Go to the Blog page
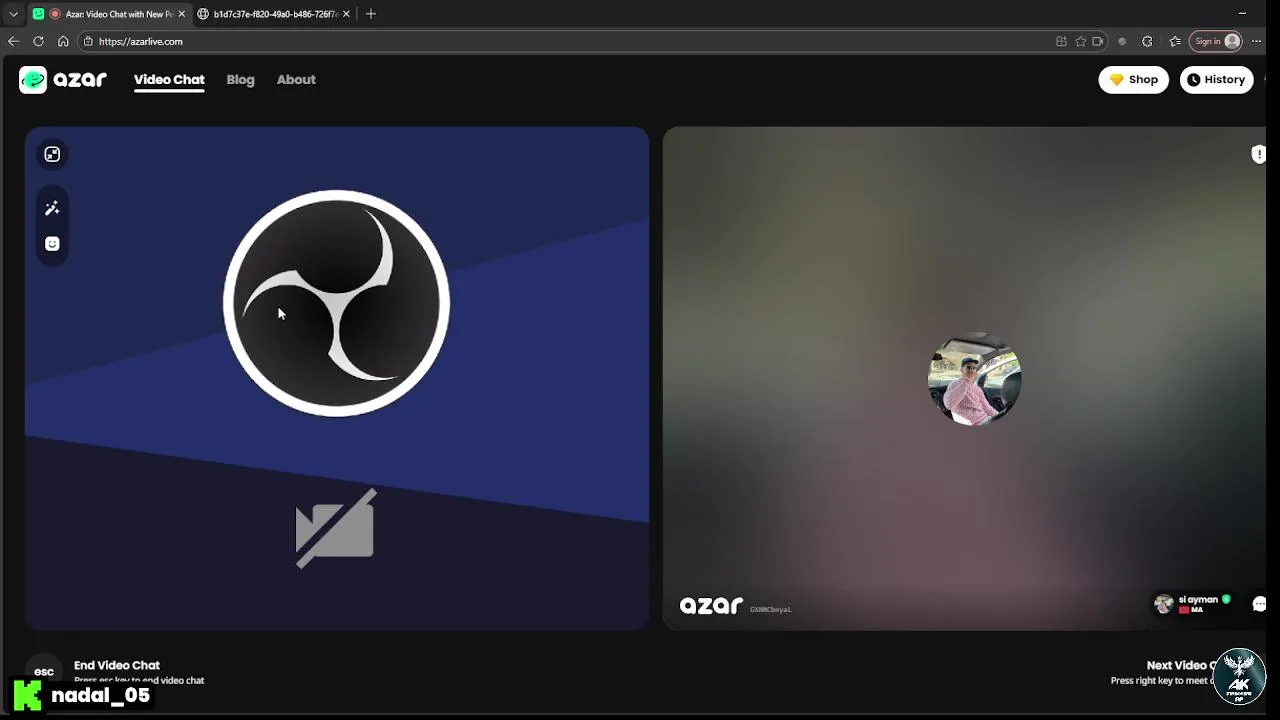The image size is (1280, 720). [x=240, y=80]
